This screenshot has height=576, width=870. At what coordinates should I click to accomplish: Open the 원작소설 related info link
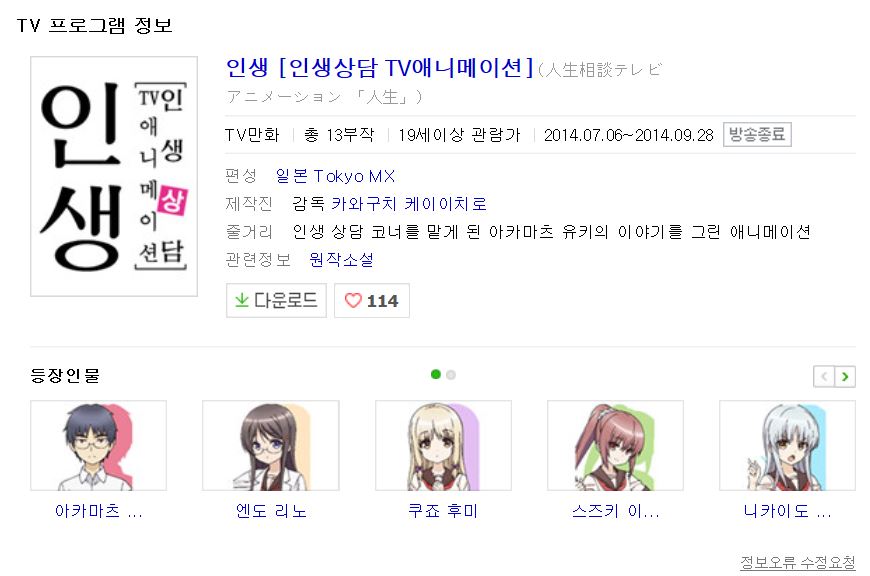coord(341,260)
